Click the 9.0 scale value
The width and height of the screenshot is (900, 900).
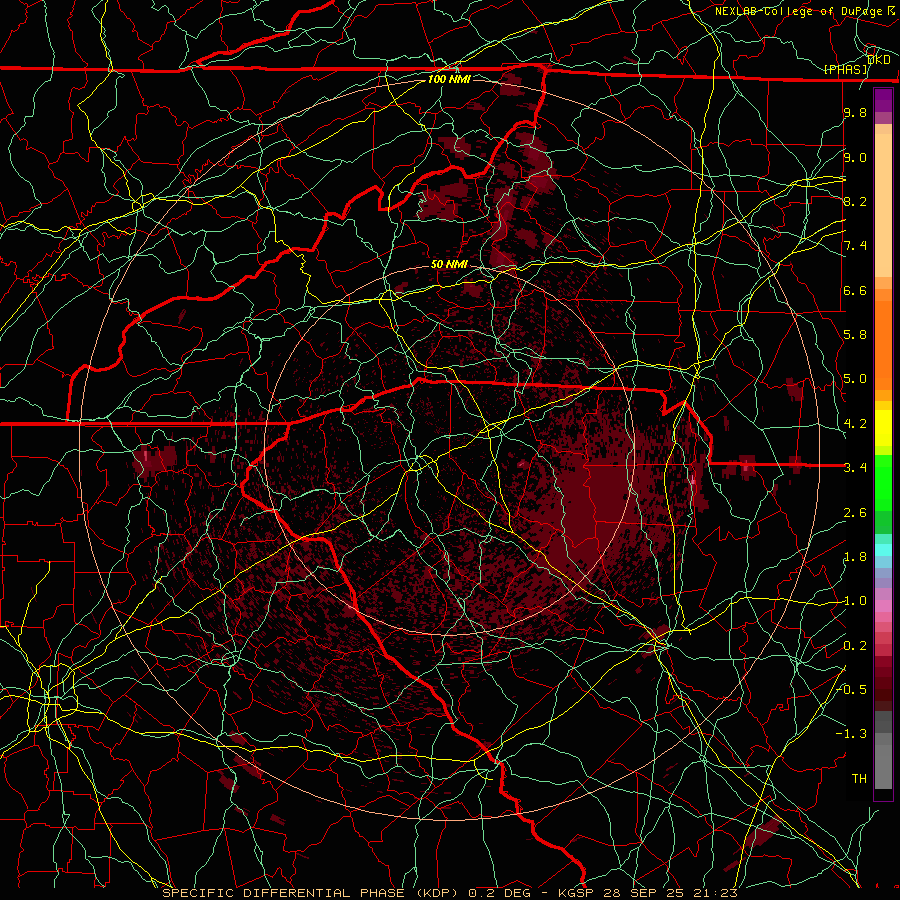pos(855,157)
